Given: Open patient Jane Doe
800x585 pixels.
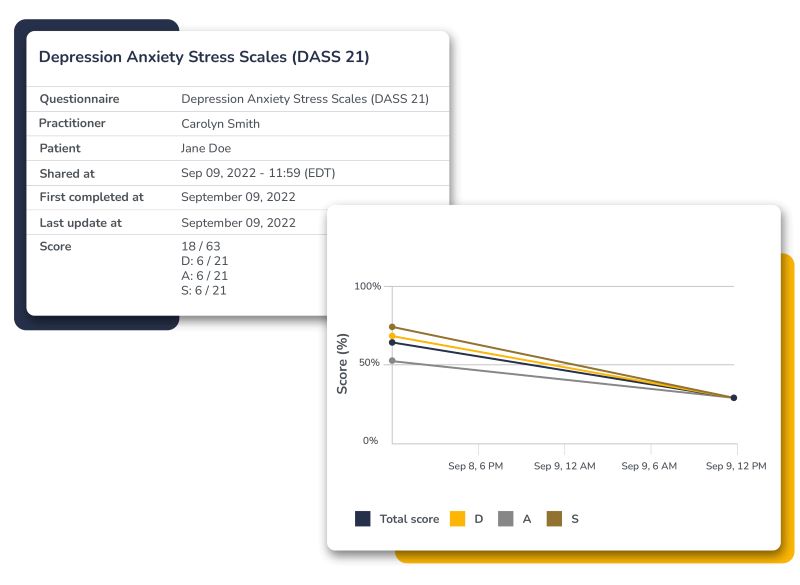Looking at the screenshot, I should tap(206, 149).
